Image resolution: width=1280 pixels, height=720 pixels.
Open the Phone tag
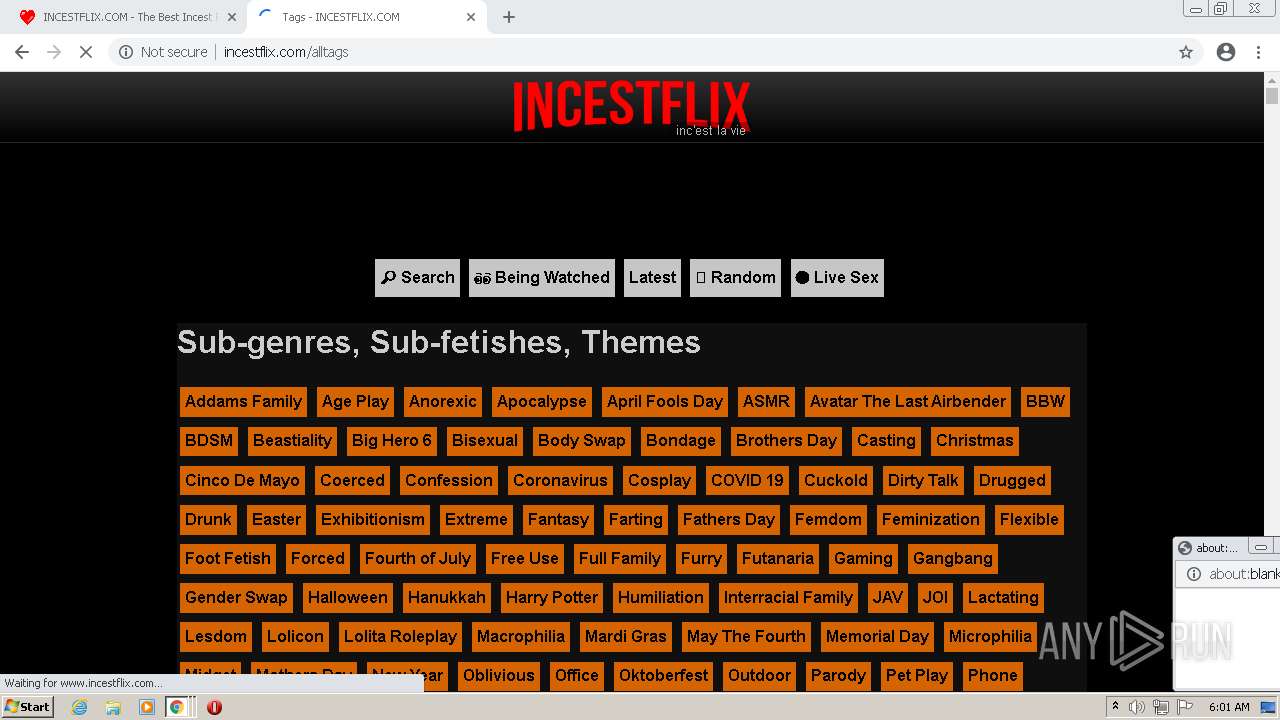click(993, 676)
